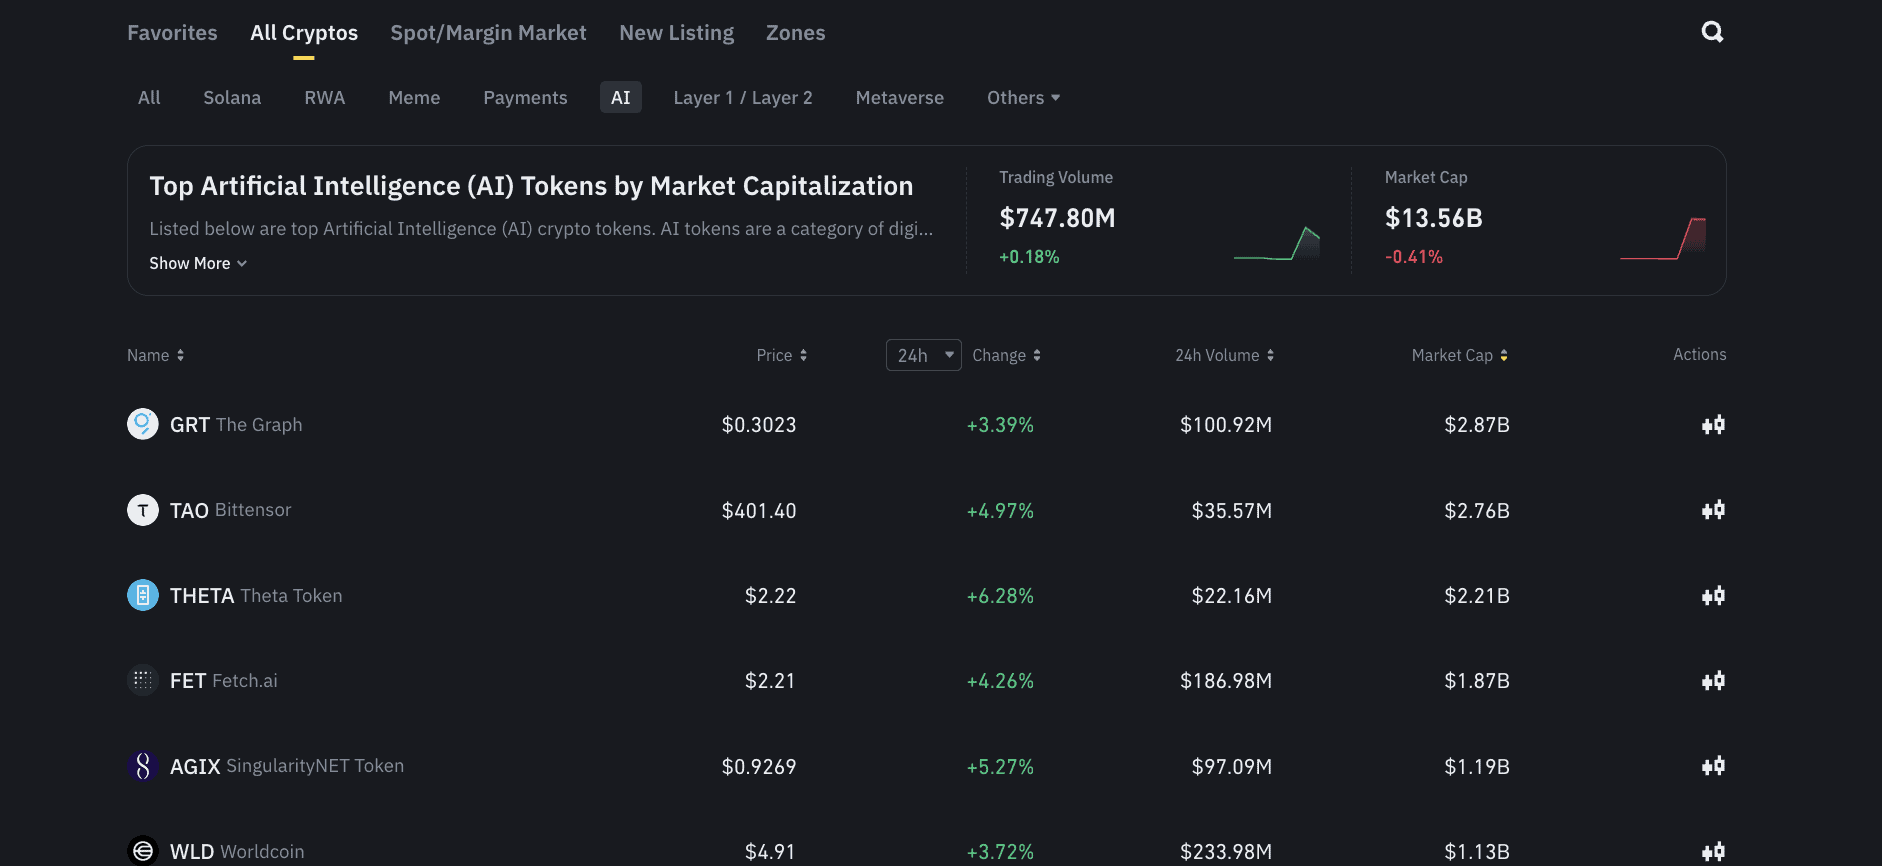Open the FET Fetch.ai row link

coord(224,681)
